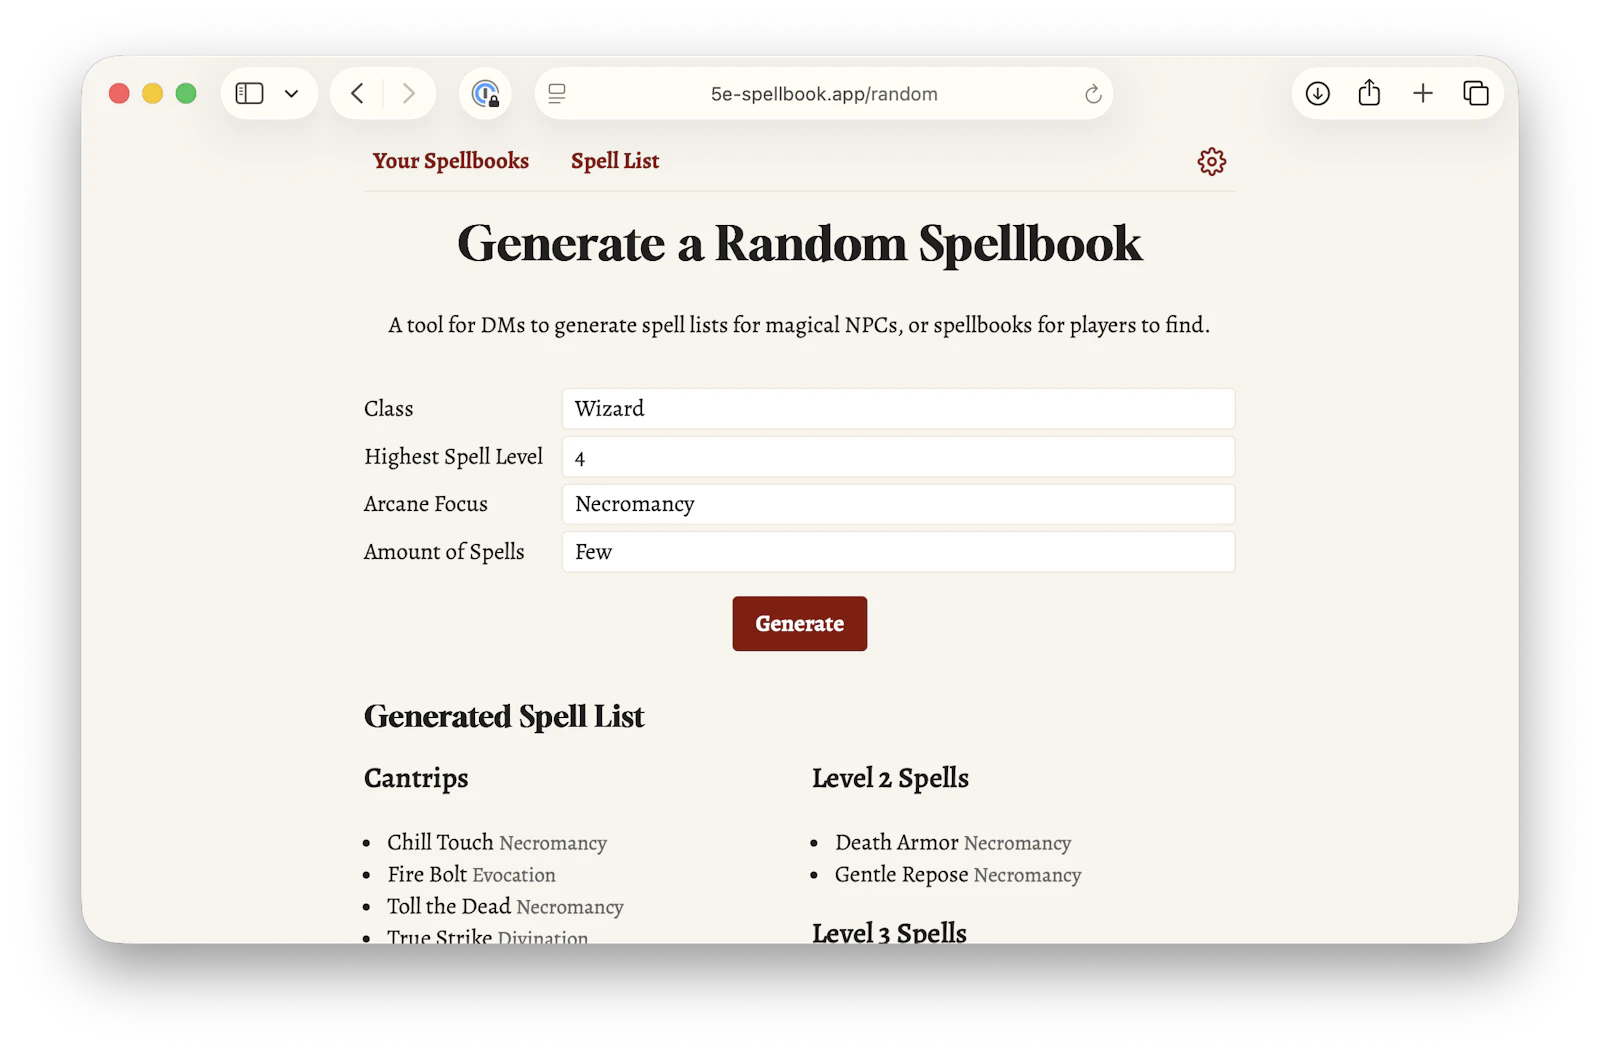Open the Spell List page
Viewport: 1600px width, 1051px height.
coord(614,161)
